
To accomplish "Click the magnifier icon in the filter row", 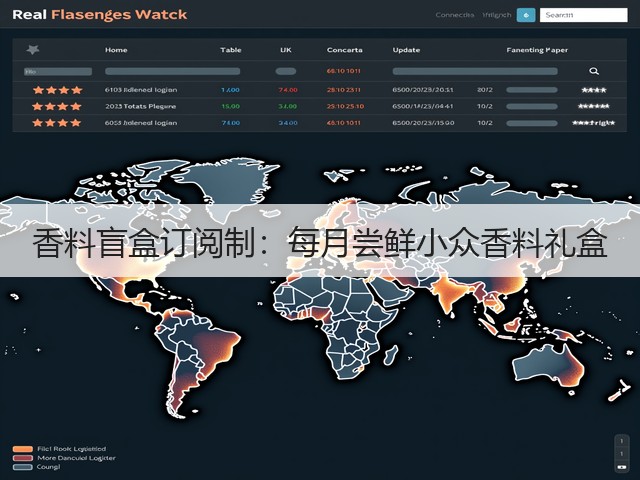I will coord(594,71).
